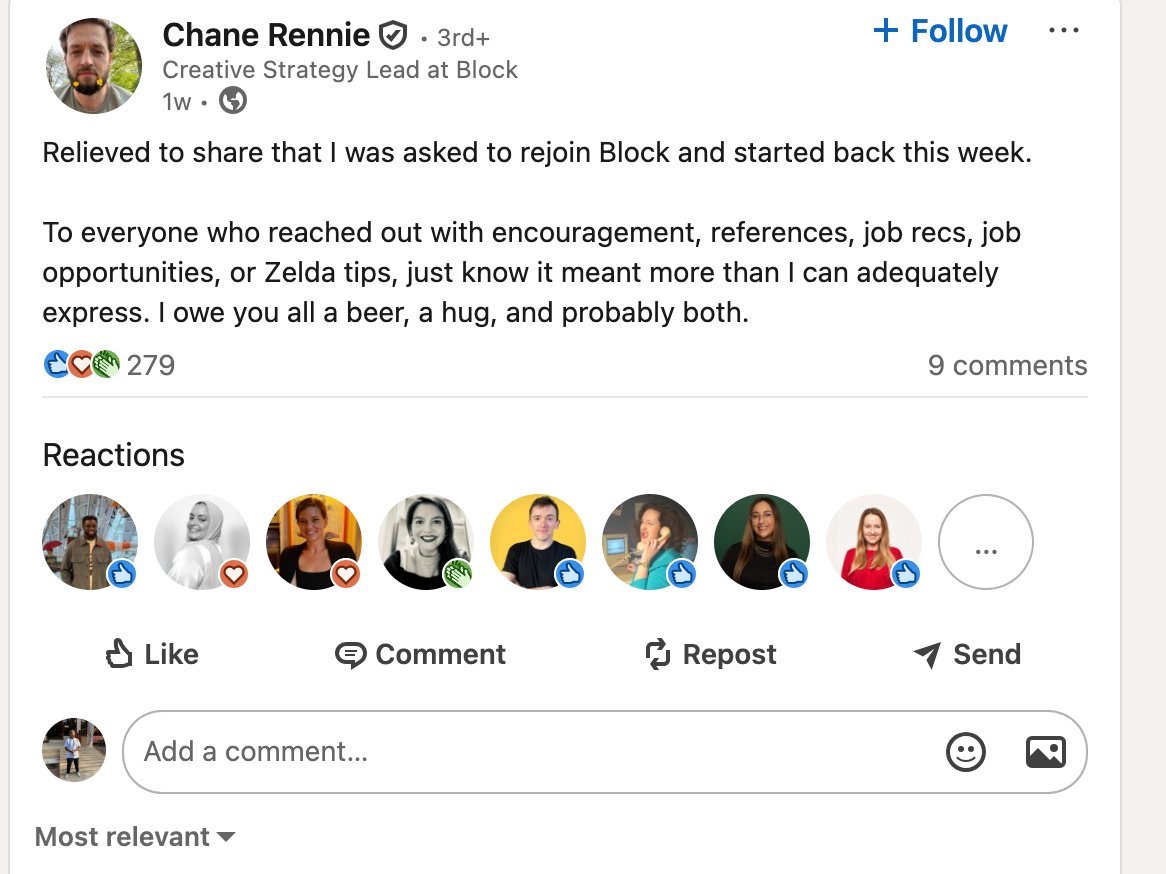The width and height of the screenshot is (1166, 874).
Task: Click the Repost arrows icon
Action: click(x=657, y=655)
